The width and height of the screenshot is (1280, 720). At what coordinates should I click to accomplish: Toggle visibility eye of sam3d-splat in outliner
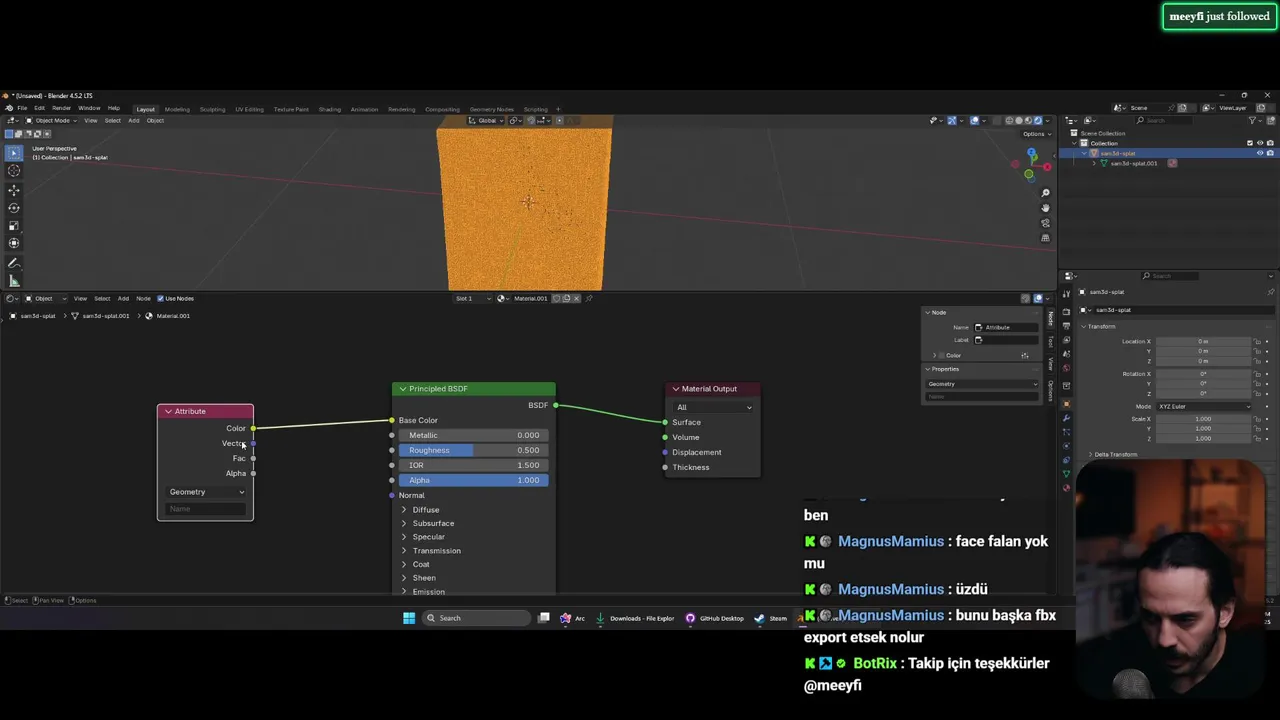click(x=1260, y=153)
